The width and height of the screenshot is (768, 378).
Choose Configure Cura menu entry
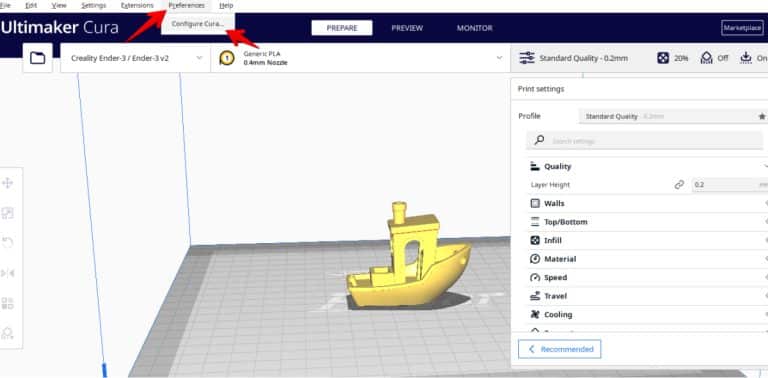tap(198, 24)
